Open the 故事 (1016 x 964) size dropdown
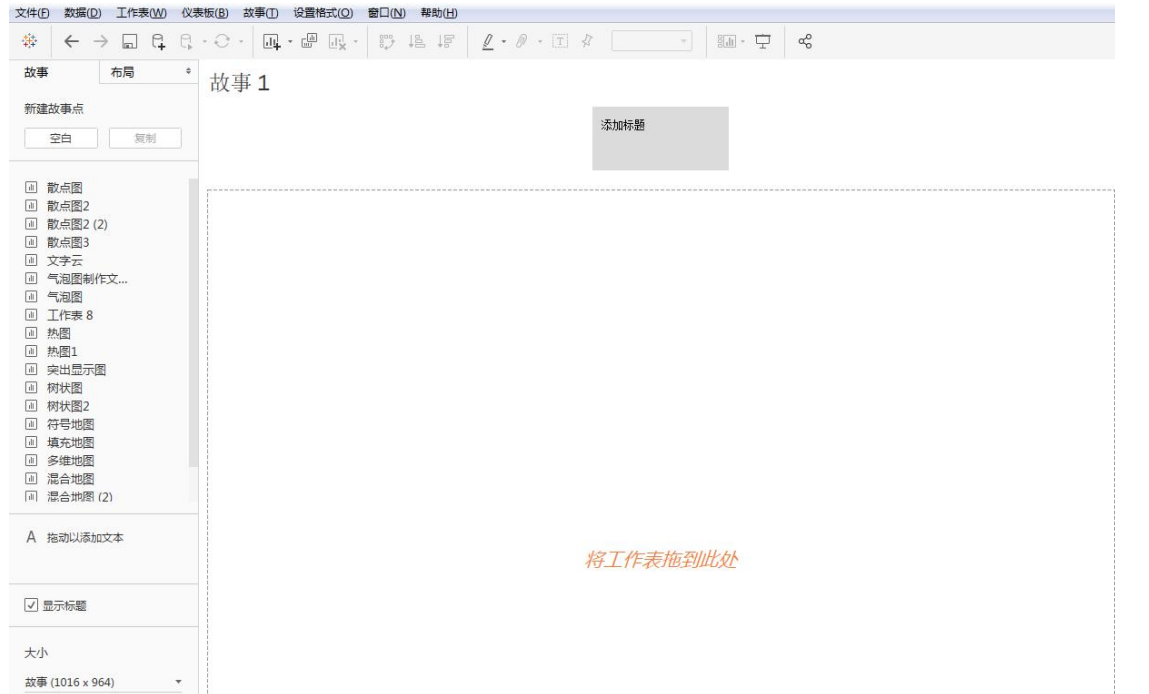 pyautogui.click(x=103, y=682)
